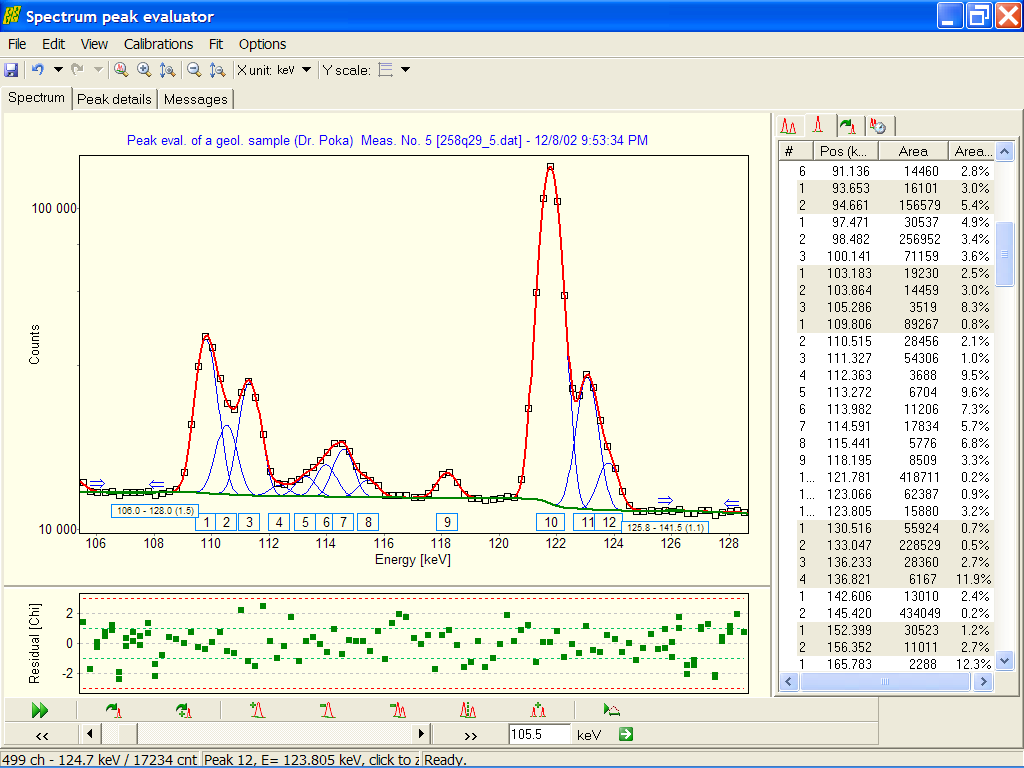This screenshot has height=768, width=1024.
Task: Click the region label 106.0 - 128.0 (1.5)
Action: pyautogui.click(x=155, y=511)
